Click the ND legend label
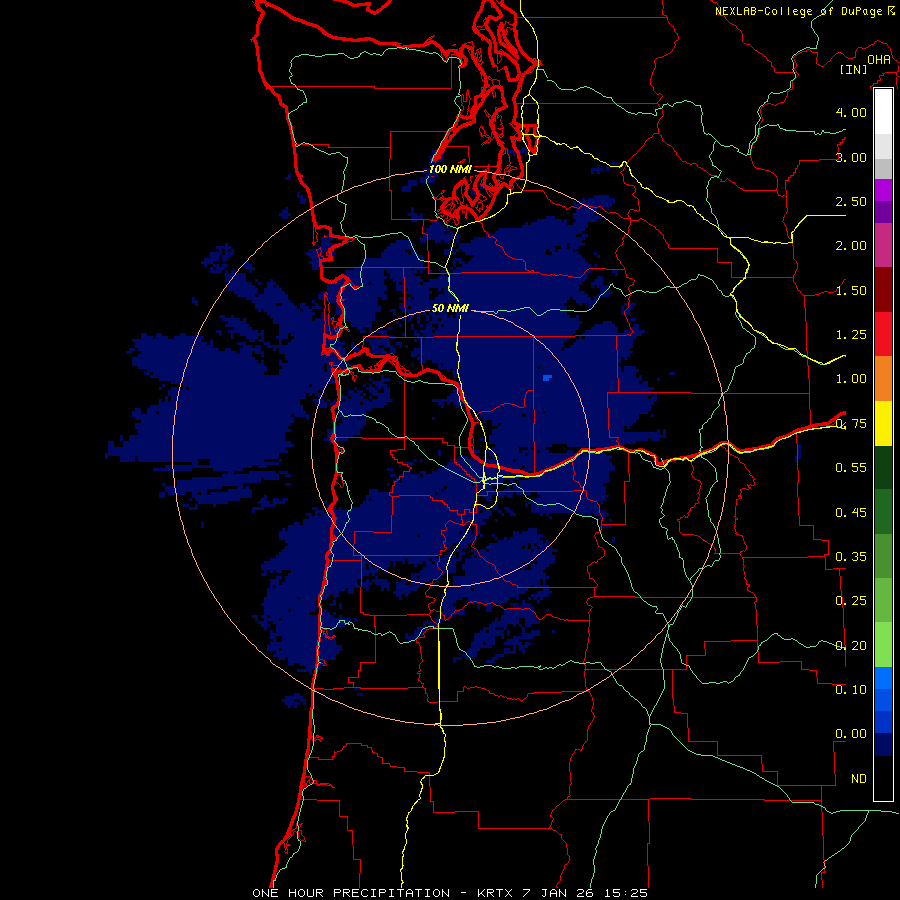The height and width of the screenshot is (900, 900). click(859, 779)
